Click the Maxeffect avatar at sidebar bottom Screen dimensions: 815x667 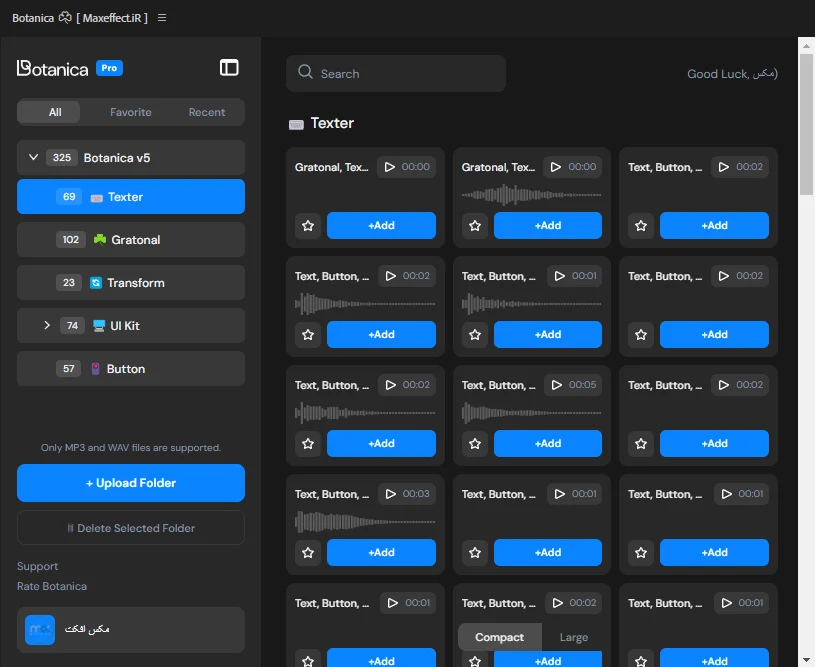(40, 630)
